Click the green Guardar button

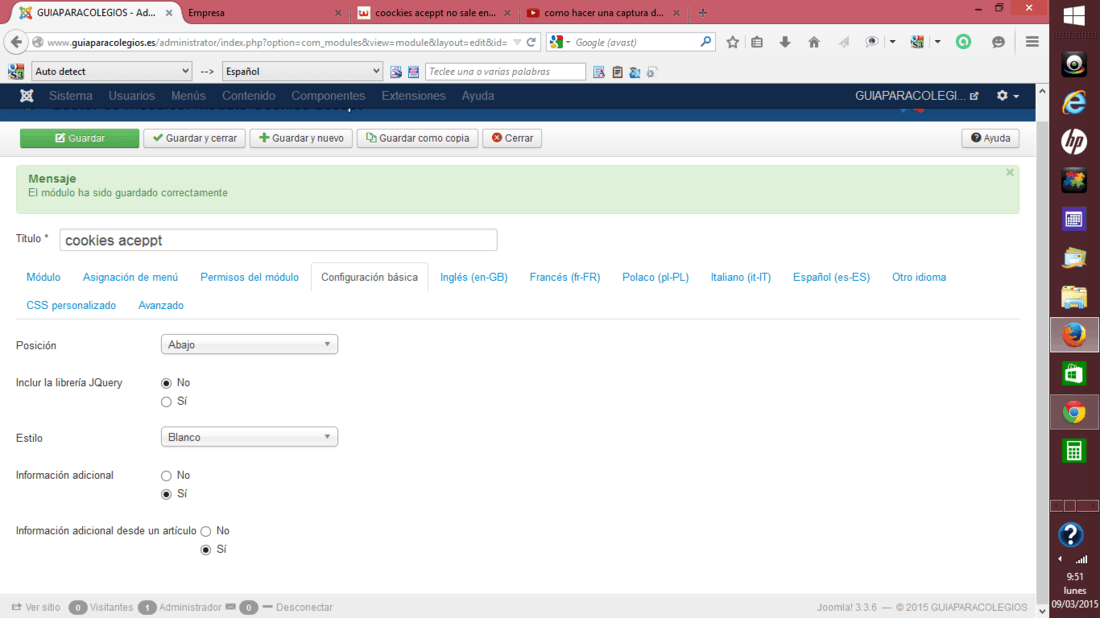point(79,138)
